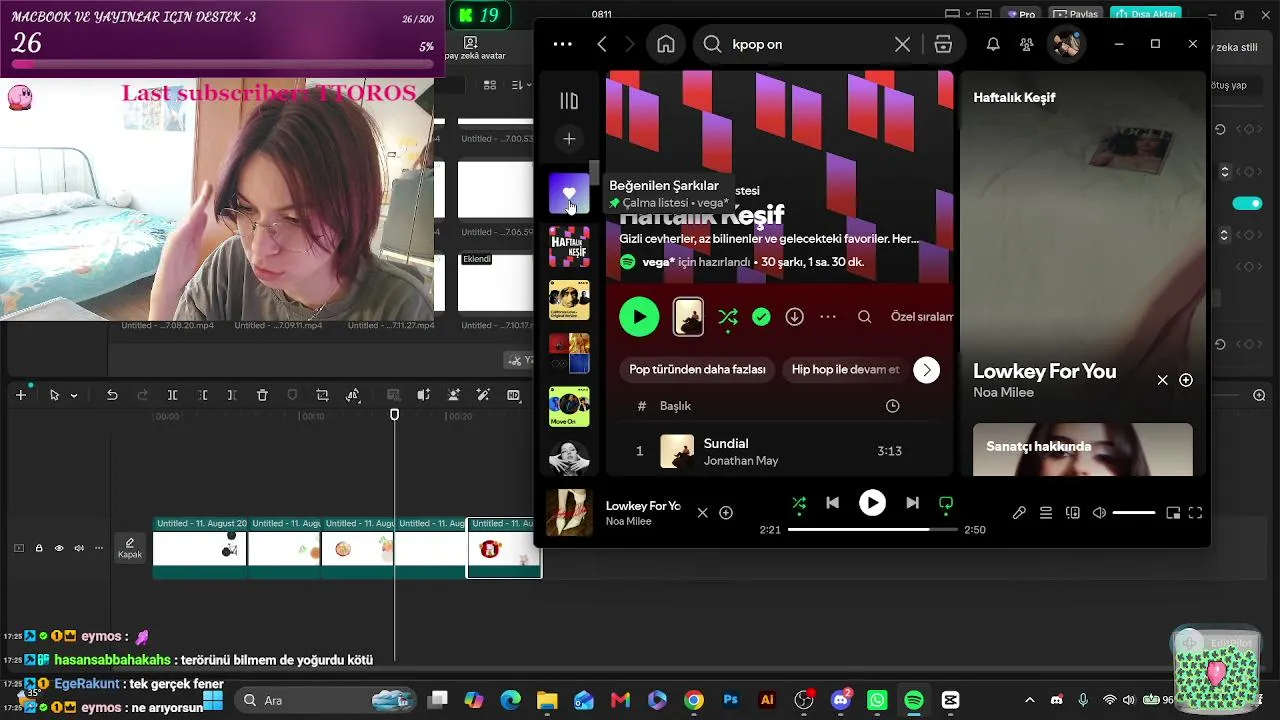
Task: Open Photoshop from the taskbar
Action: [731, 700]
